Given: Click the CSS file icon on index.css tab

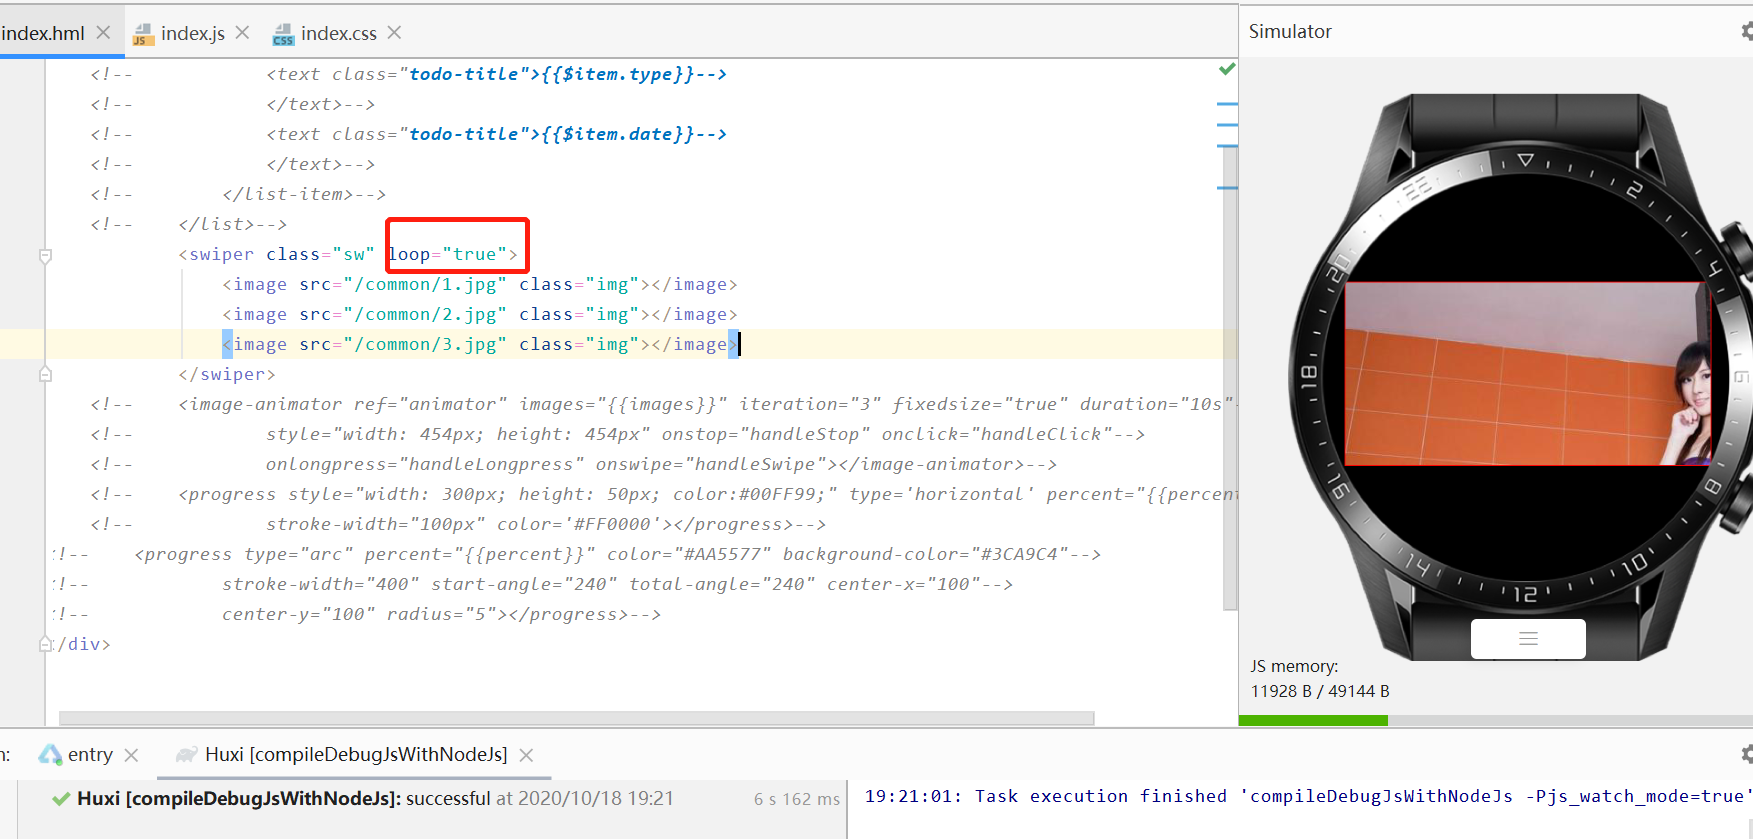Looking at the screenshot, I should tap(284, 35).
